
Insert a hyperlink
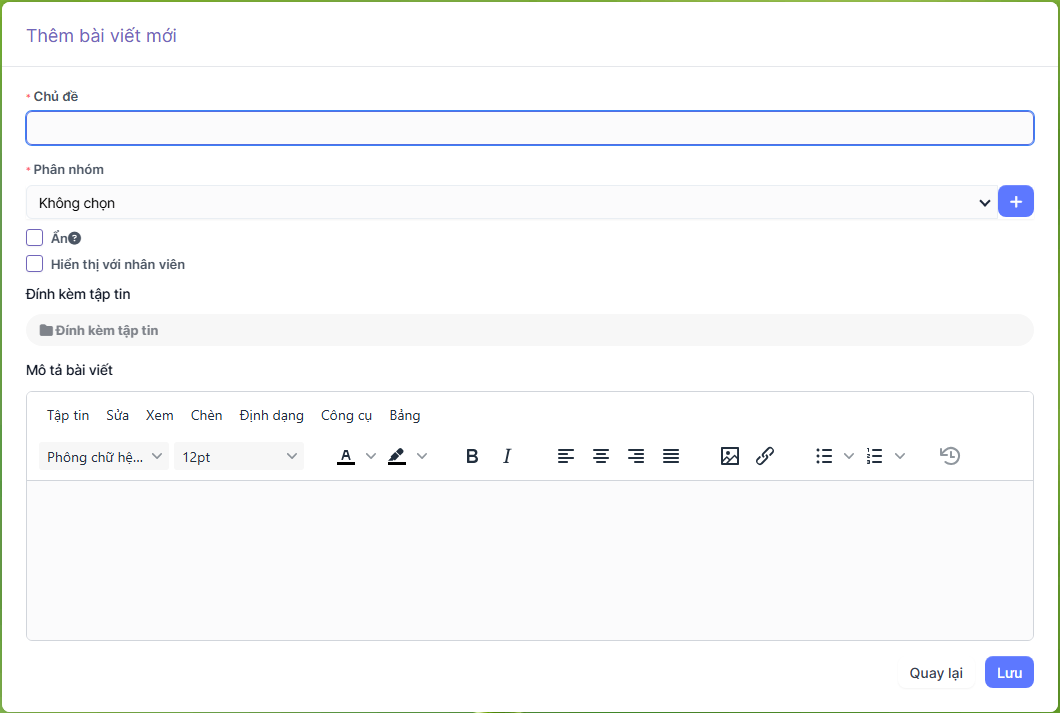click(x=765, y=456)
